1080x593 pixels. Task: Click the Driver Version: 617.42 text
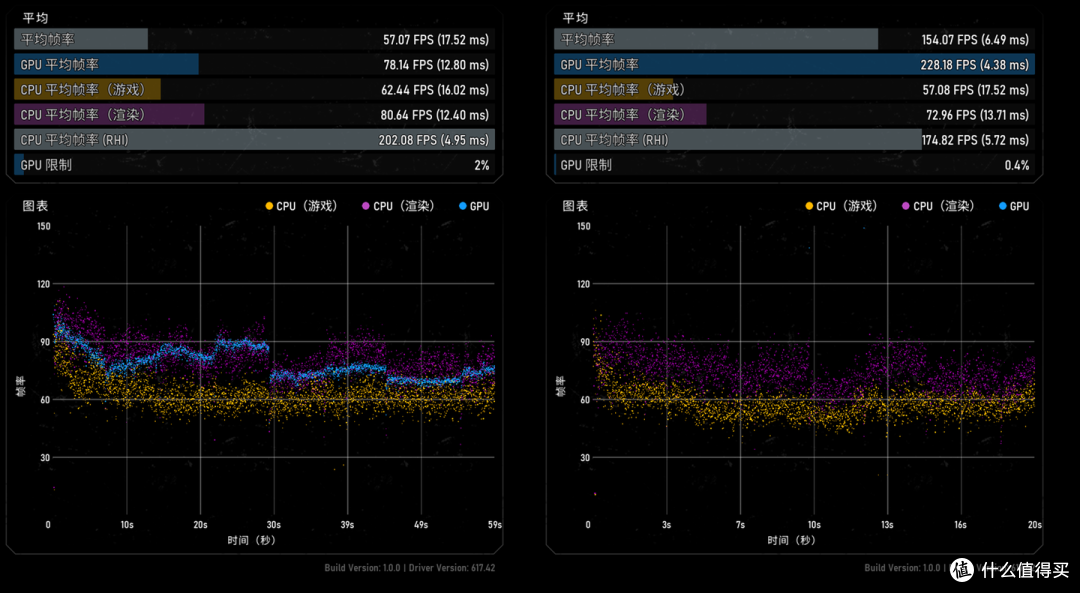(x=452, y=568)
